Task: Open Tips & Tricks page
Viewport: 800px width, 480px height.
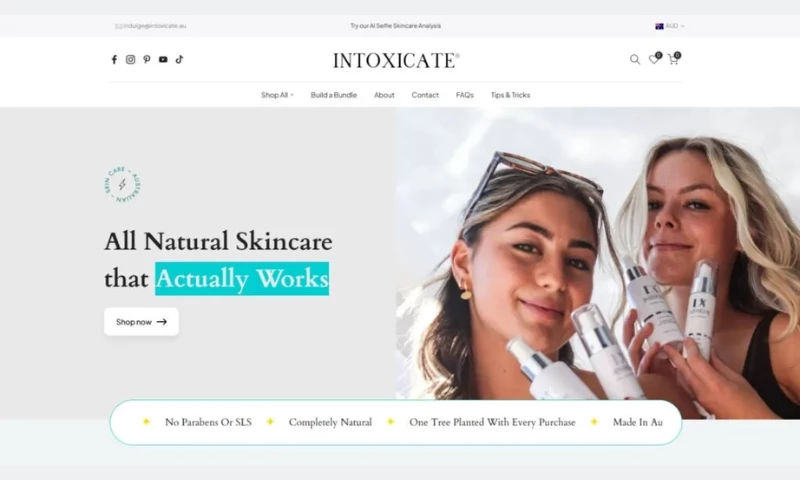Action: 510,95
